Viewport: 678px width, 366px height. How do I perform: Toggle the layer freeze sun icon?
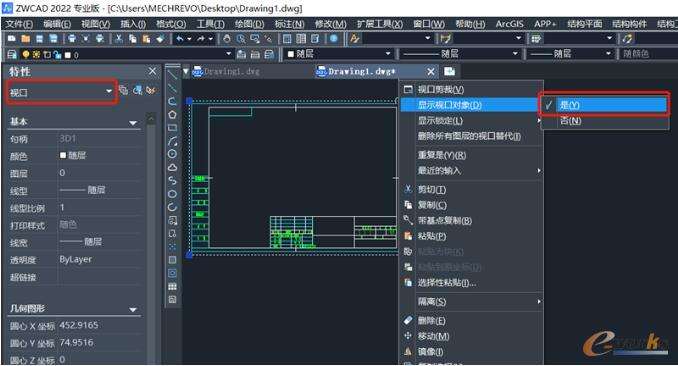point(36,55)
